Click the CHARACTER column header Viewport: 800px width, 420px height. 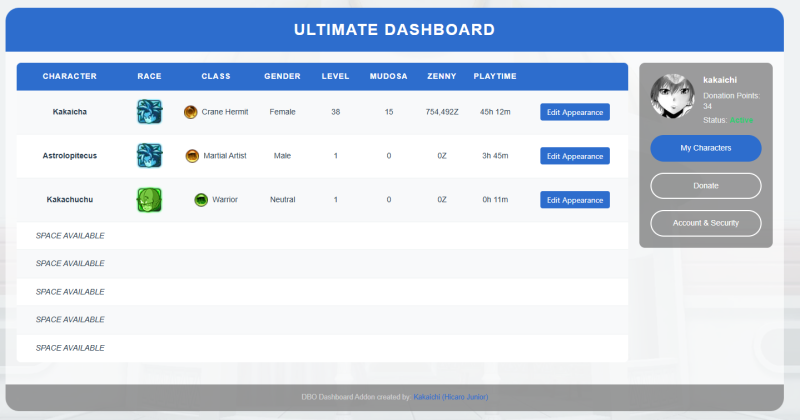69,76
